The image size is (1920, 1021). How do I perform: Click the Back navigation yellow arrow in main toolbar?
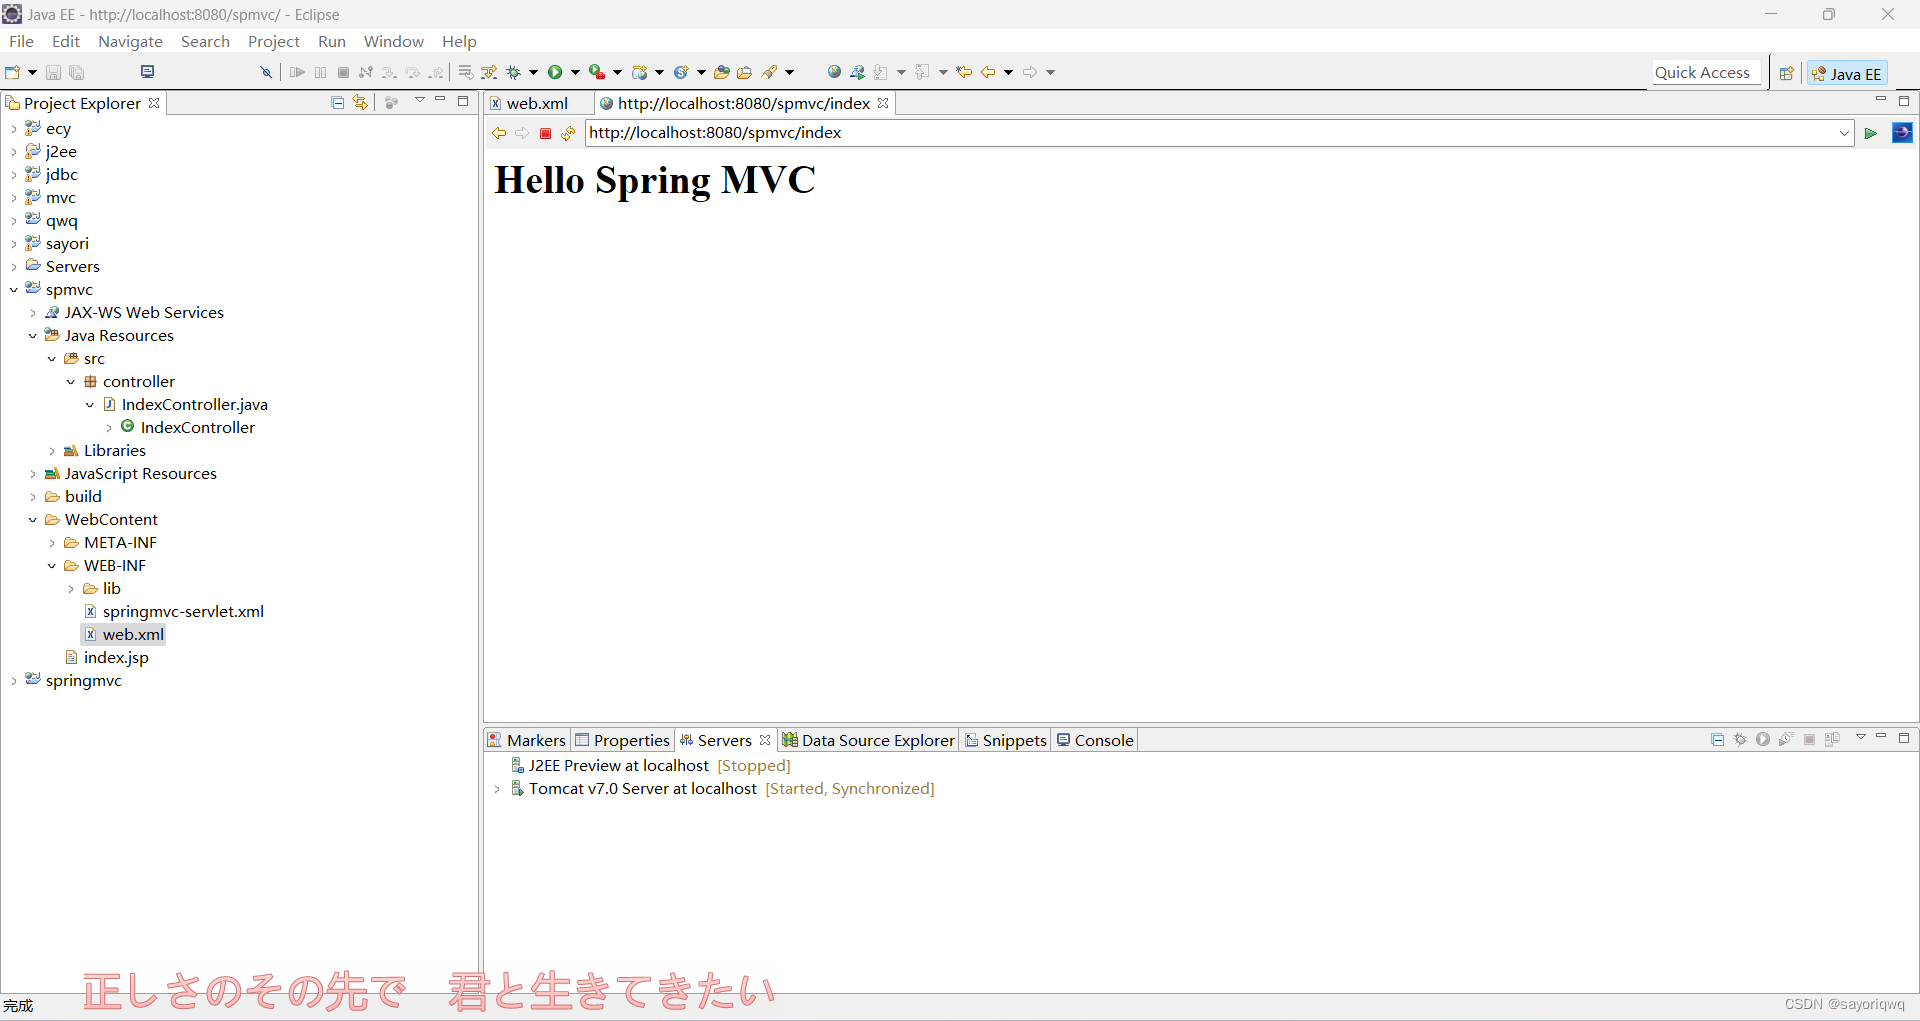click(988, 72)
